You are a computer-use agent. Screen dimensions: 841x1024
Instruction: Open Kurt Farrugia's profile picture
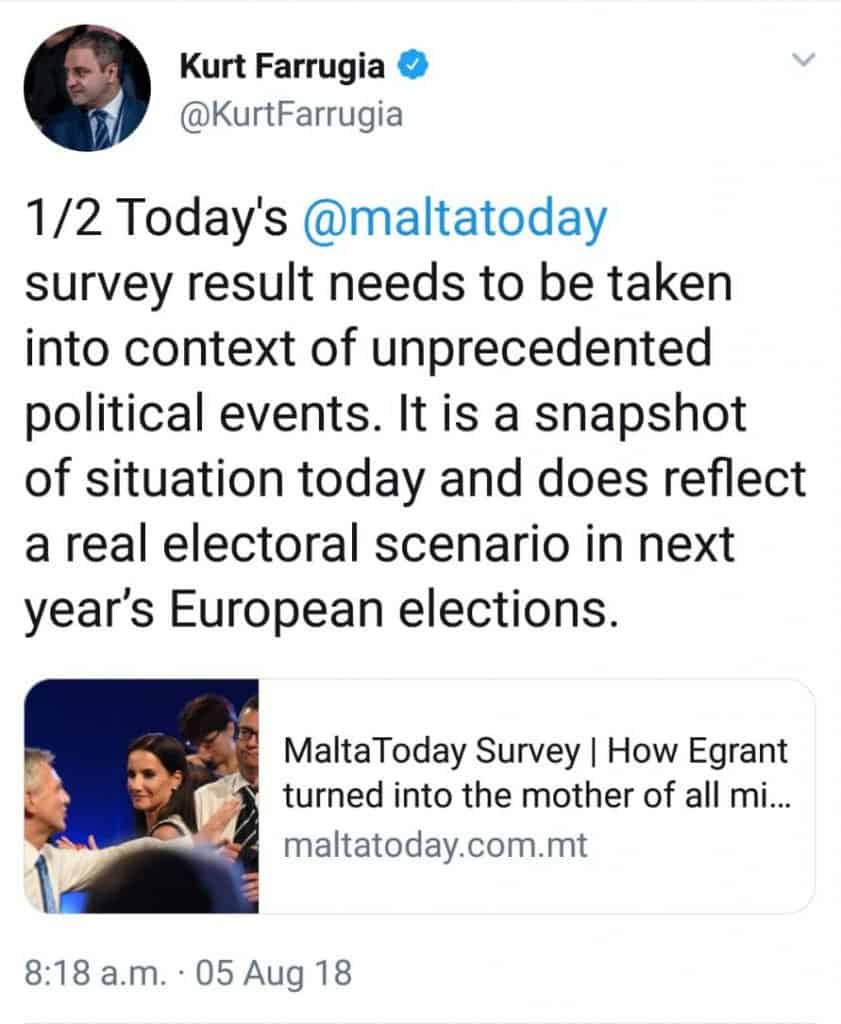coord(85,88)
